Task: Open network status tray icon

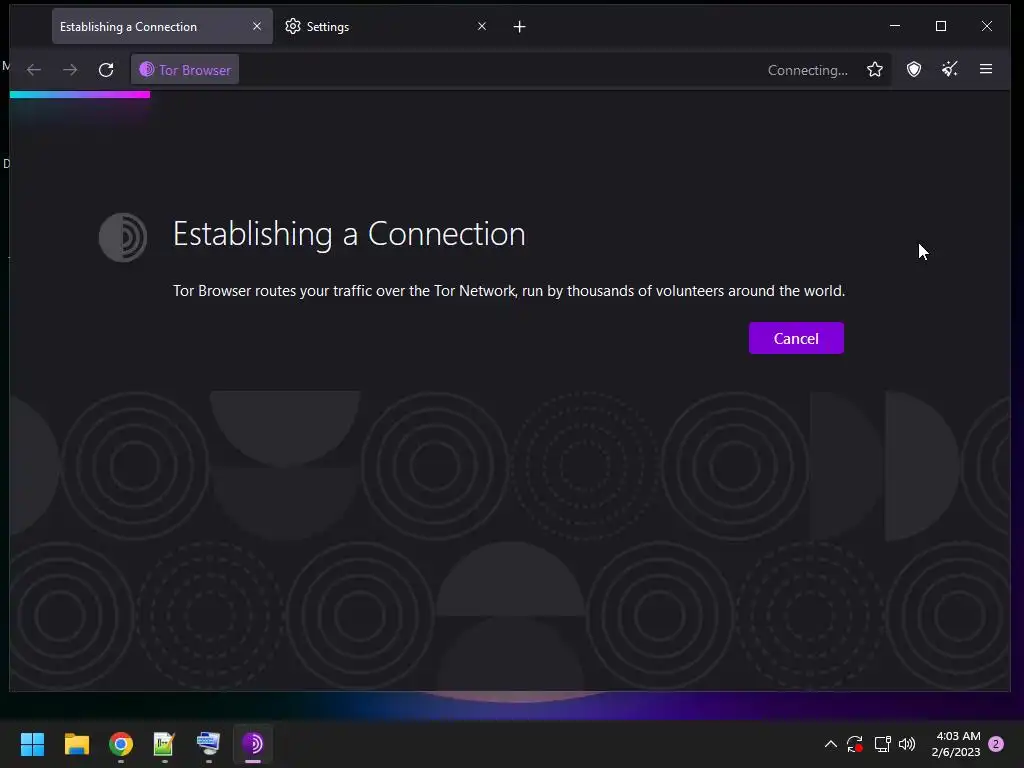Action: [x=882, y=744]
